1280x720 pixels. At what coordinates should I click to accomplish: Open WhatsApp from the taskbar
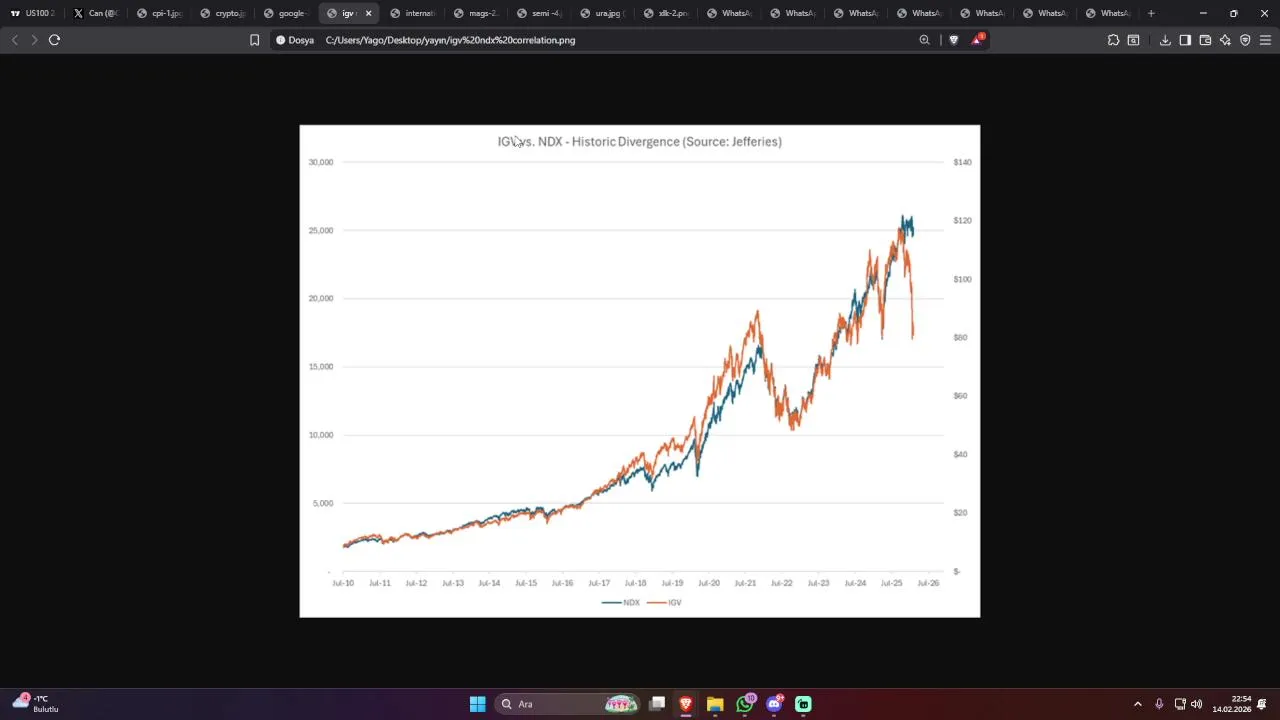click(745, 704)
